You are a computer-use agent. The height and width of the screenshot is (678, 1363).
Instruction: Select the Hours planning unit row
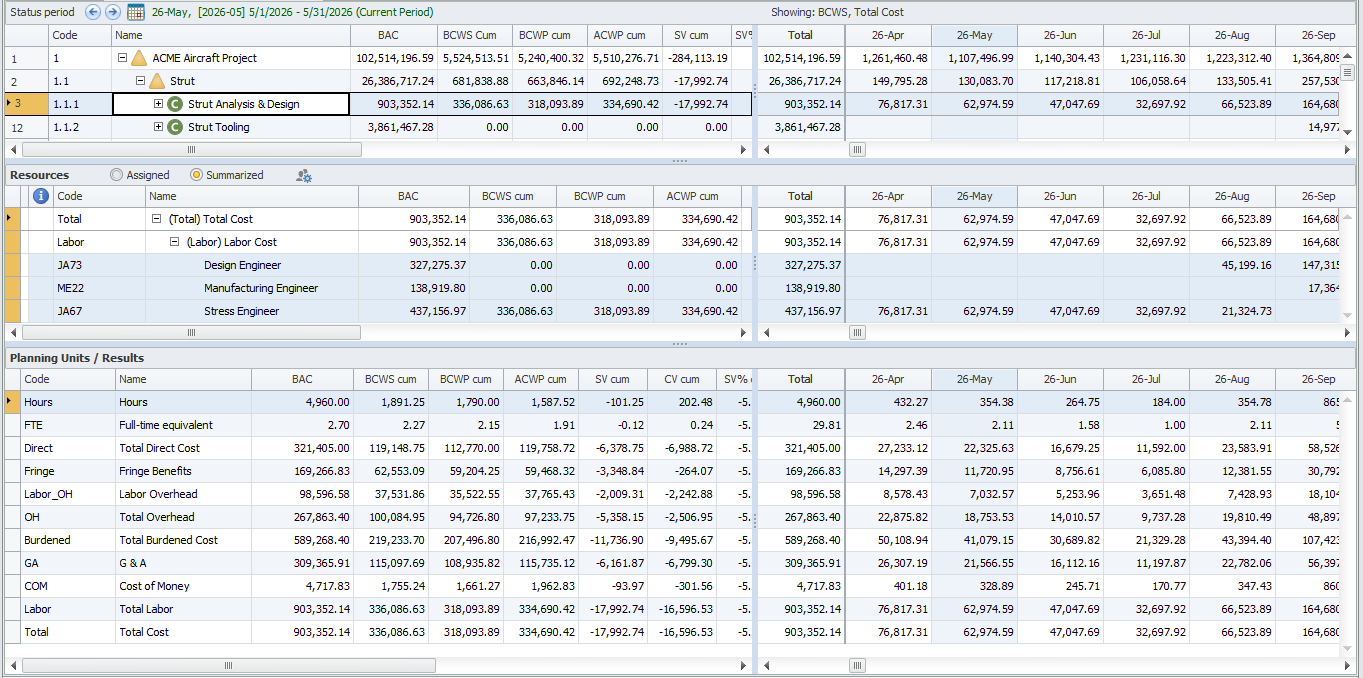[x=378, y=402]
